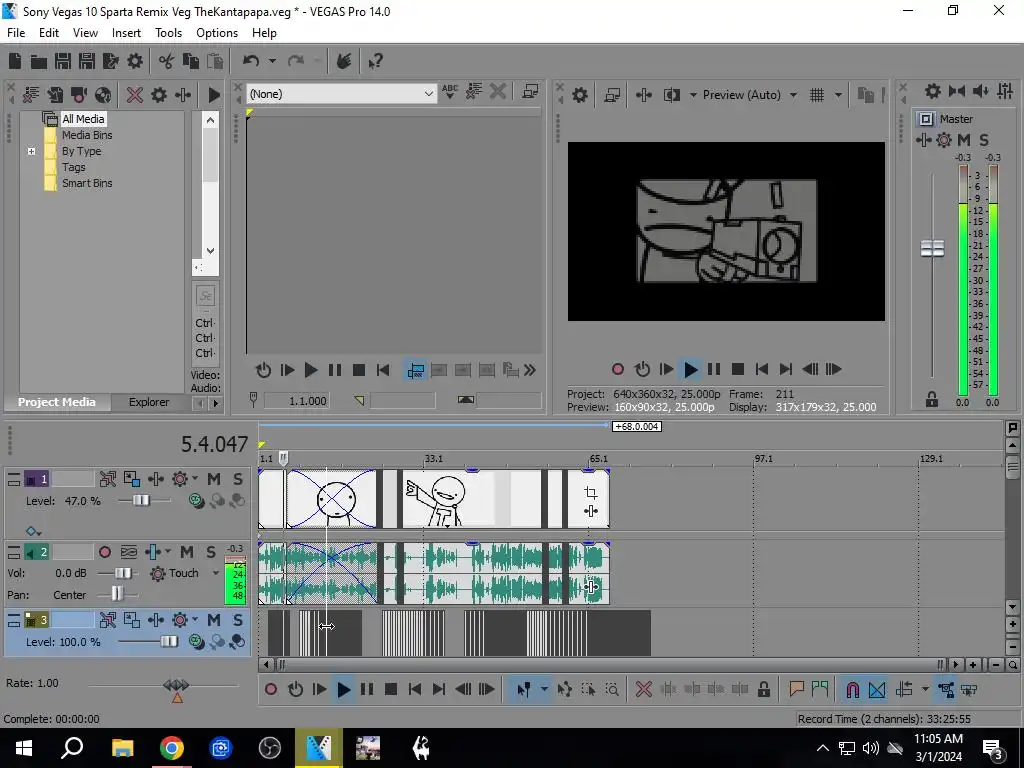The width and height of the screenshot is (1024, 768).
Task: Create a new project with New icon
Action: (14, 61)
